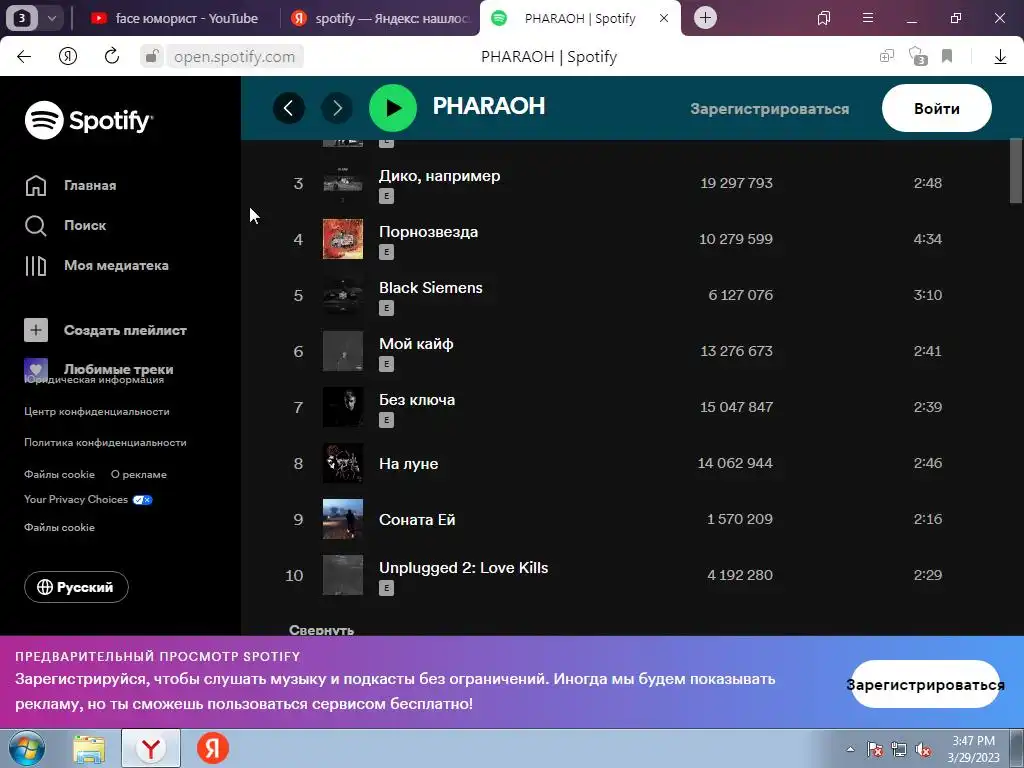Open Любимые треки heart icon

(x=36, y=368)
